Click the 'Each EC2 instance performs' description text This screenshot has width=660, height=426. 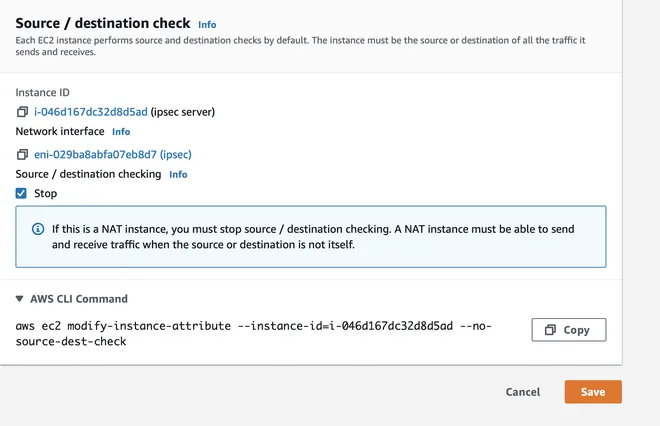click(x=301, y=46)
